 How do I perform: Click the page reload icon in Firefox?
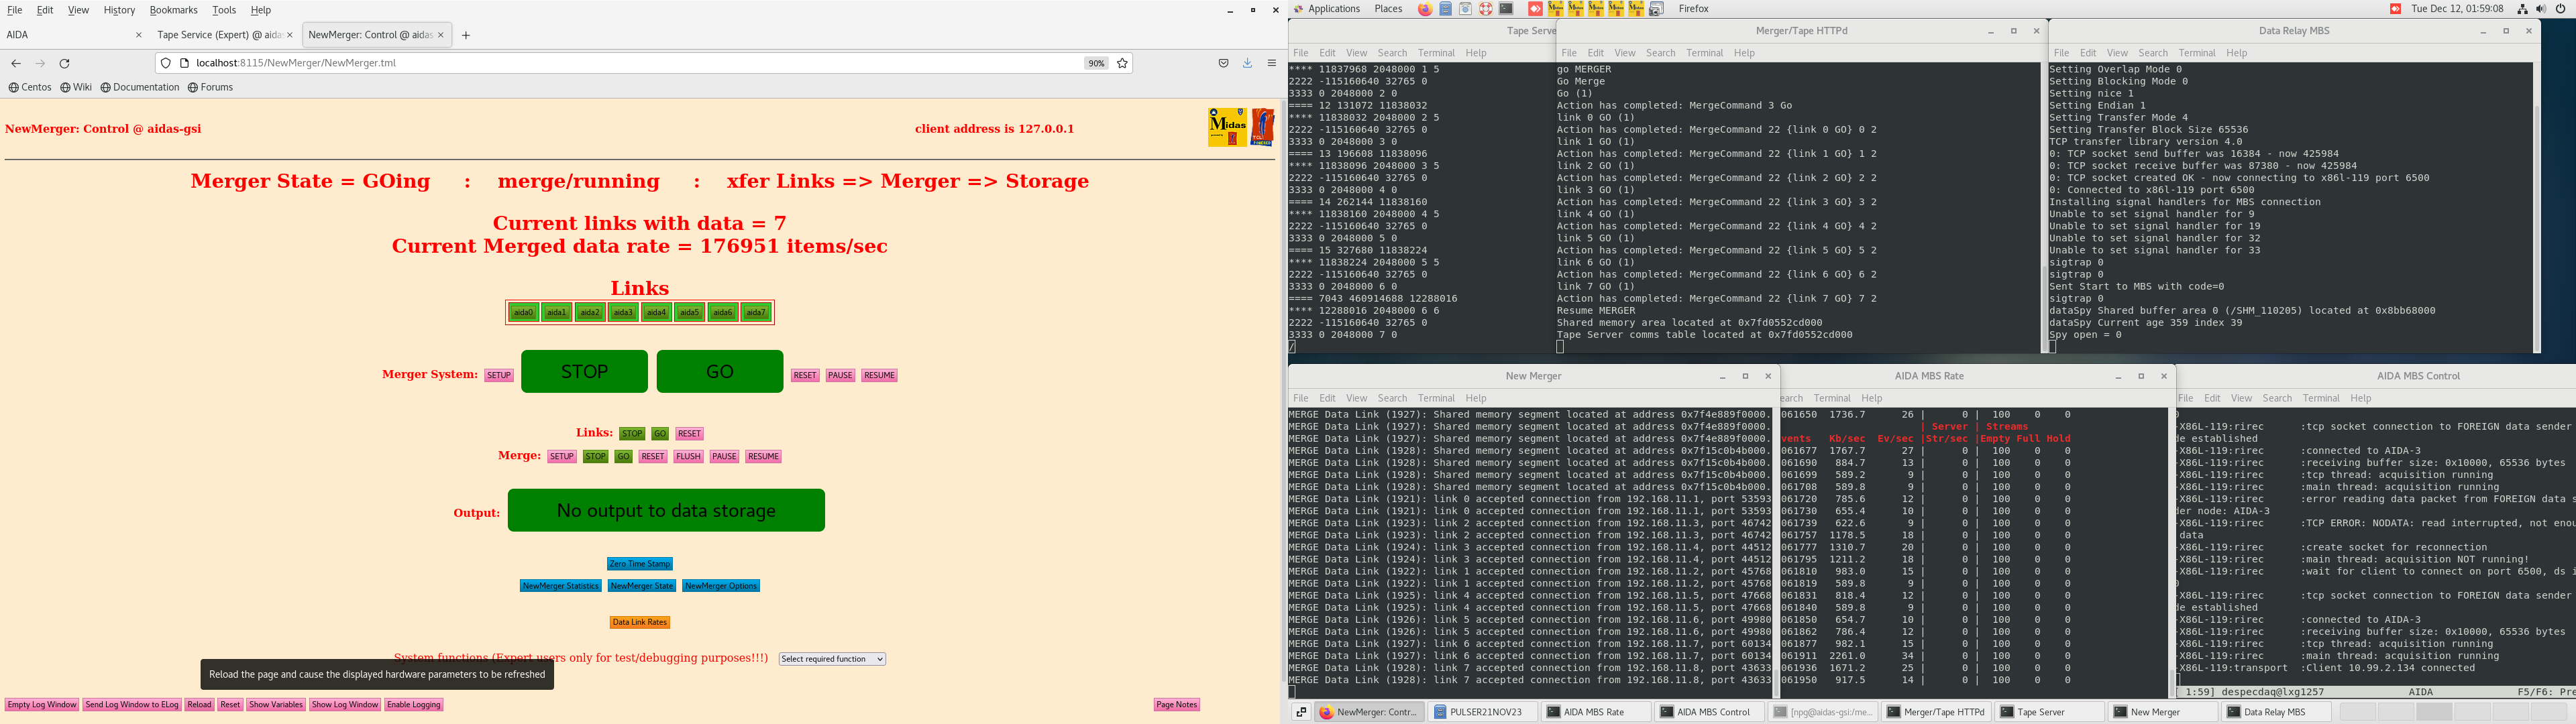[x=64, y=63]
